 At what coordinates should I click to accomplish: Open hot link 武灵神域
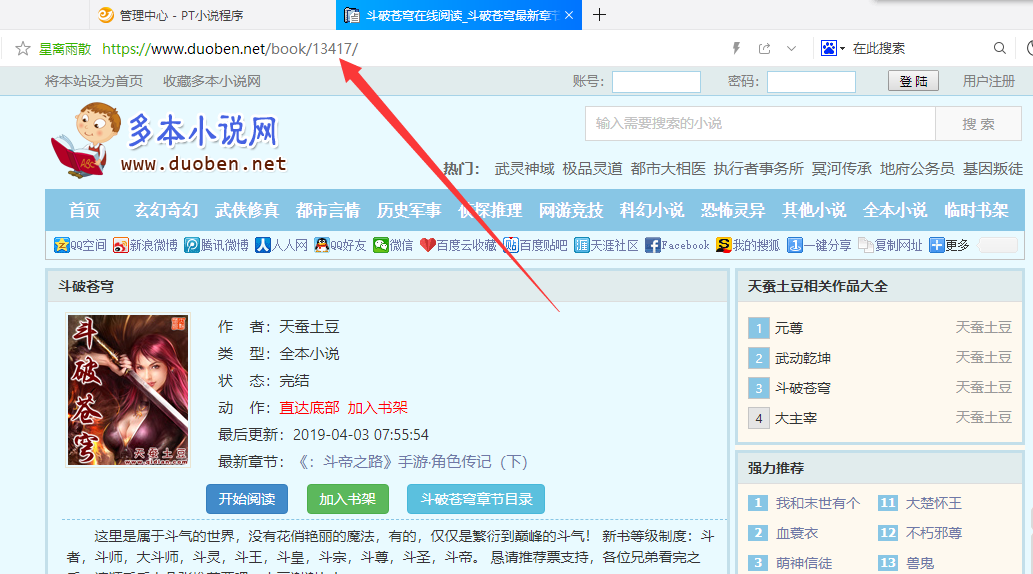[524, 169]
